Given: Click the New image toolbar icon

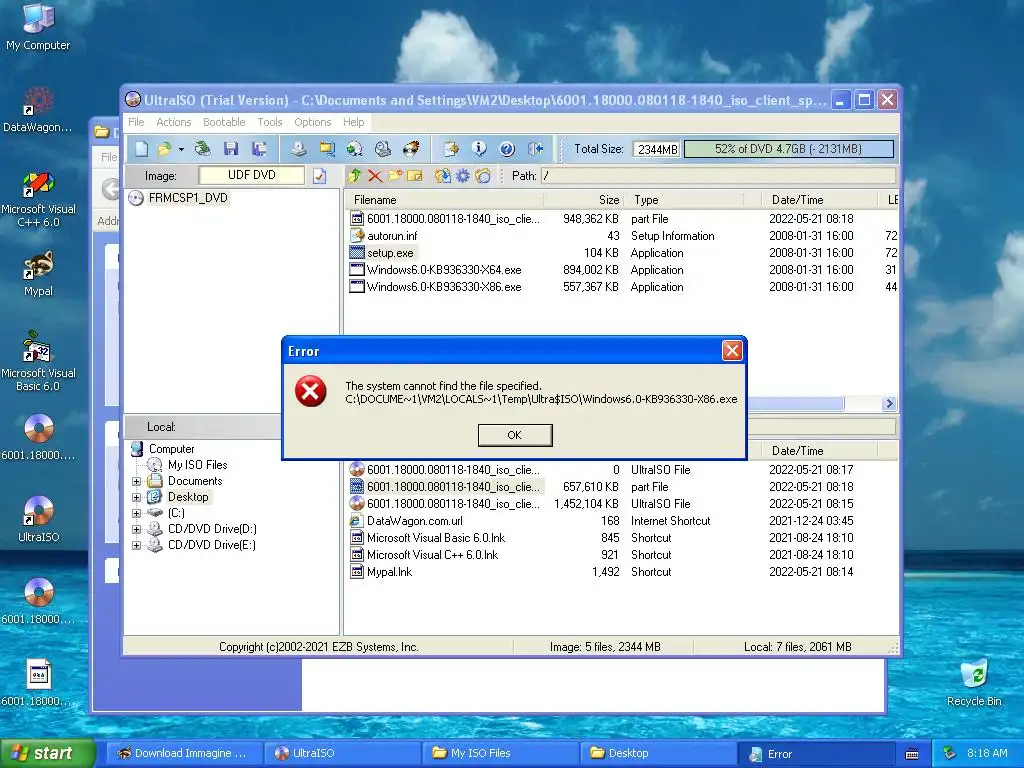Looking at the screenshot, I should coord(142,149).
